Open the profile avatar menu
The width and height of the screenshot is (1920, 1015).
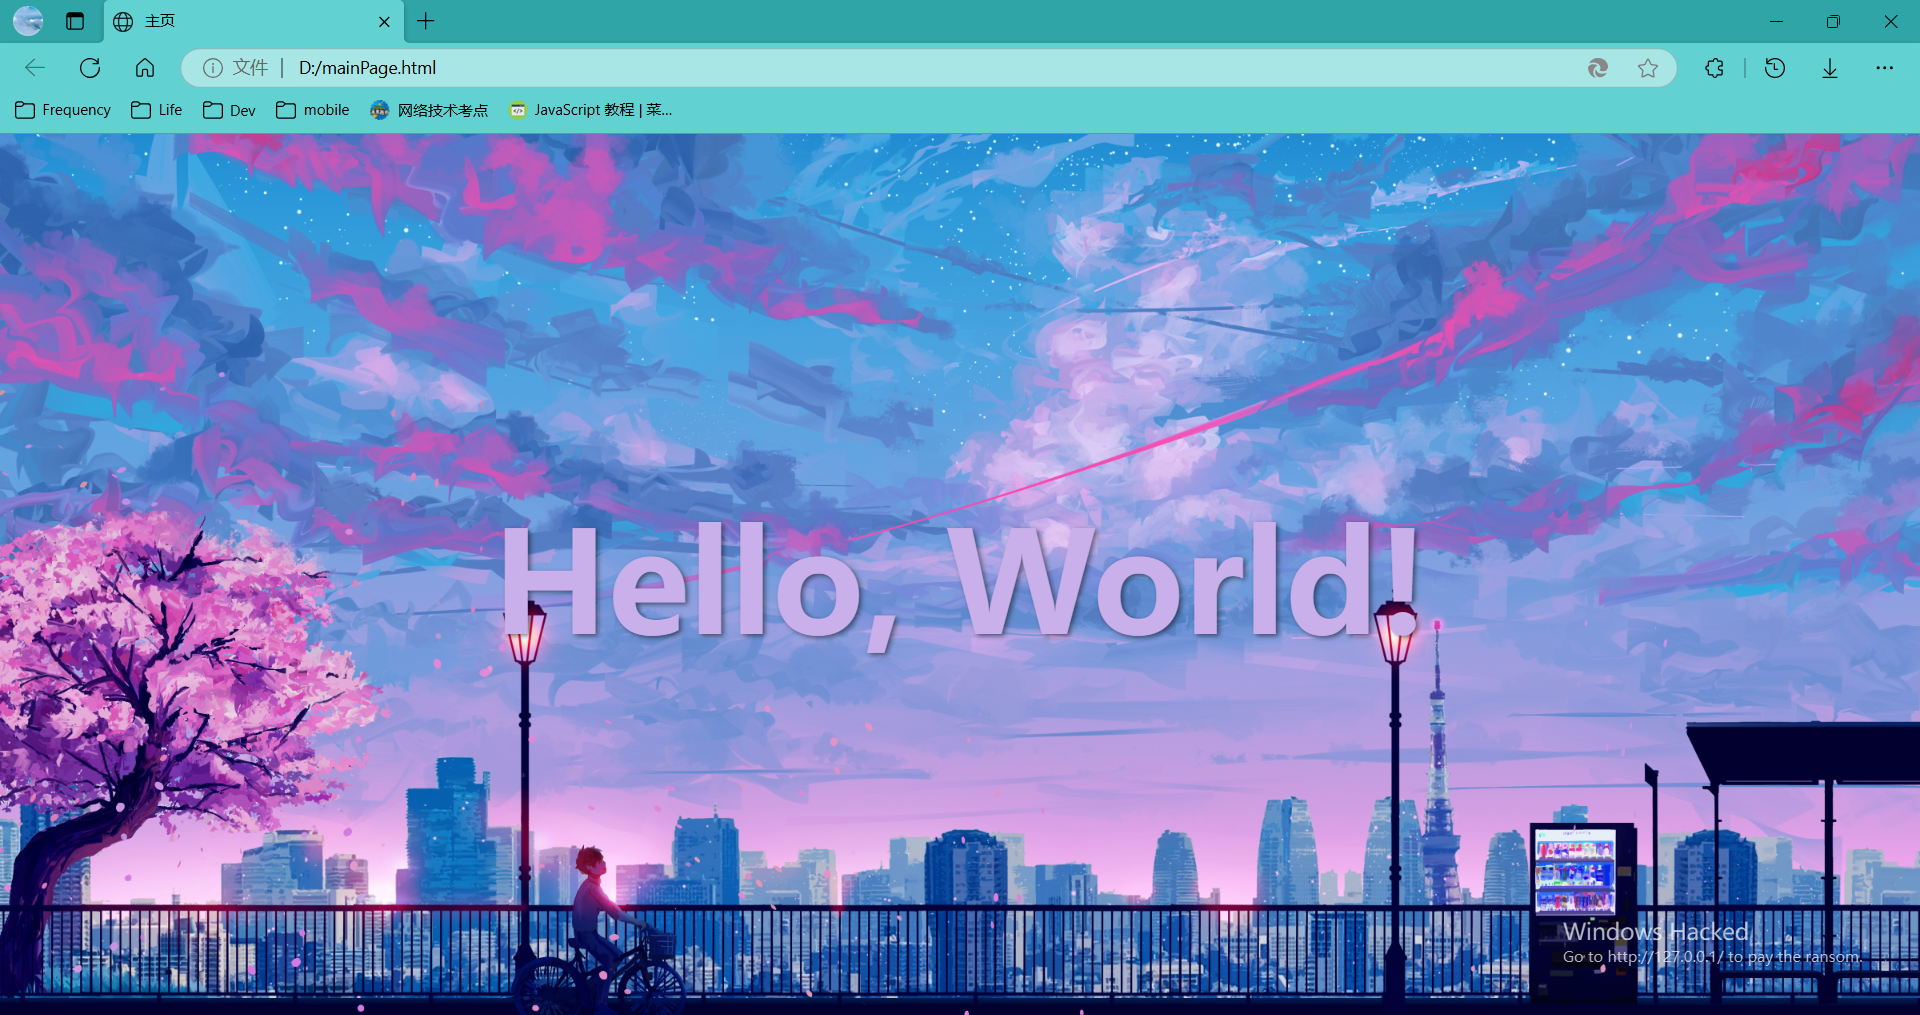coord(28,21)
